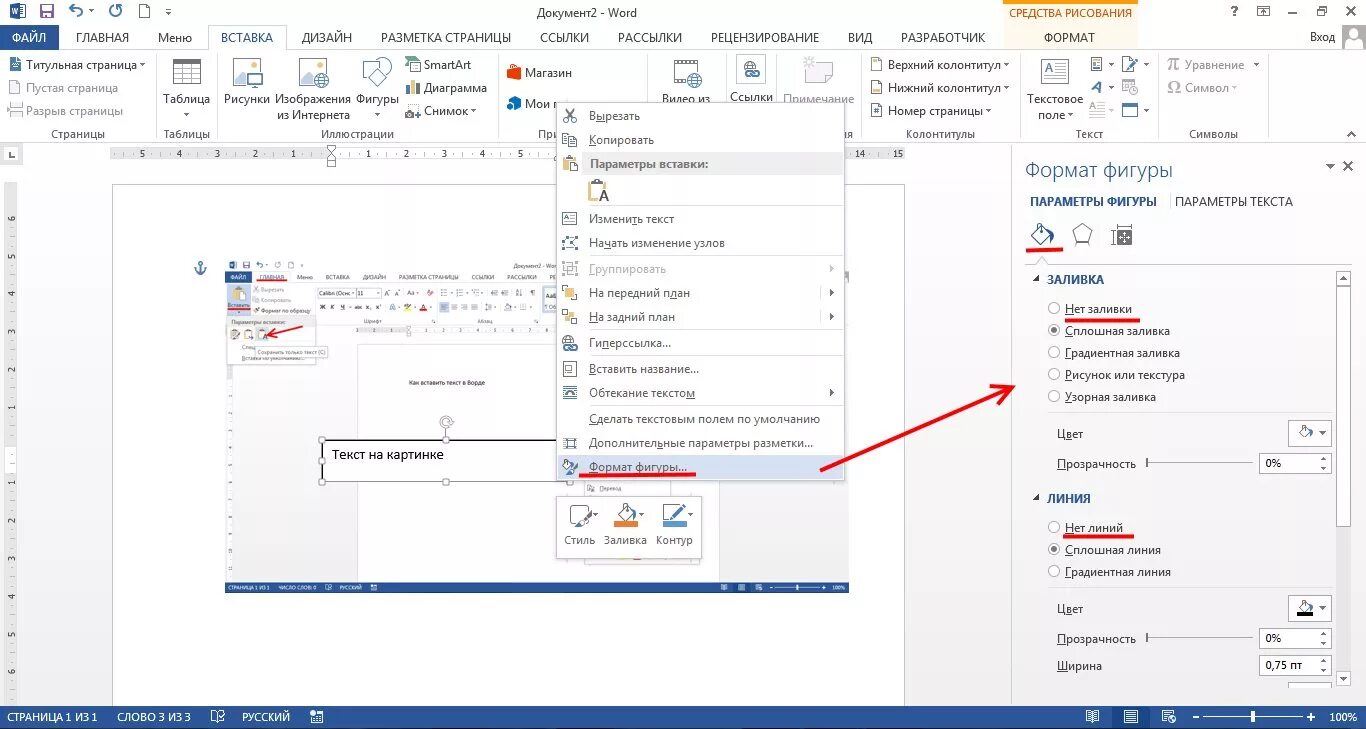Screen dimensions: 1366x729
Task: Click the zoom slider in the status bar
Action: tap(1252, 717)
